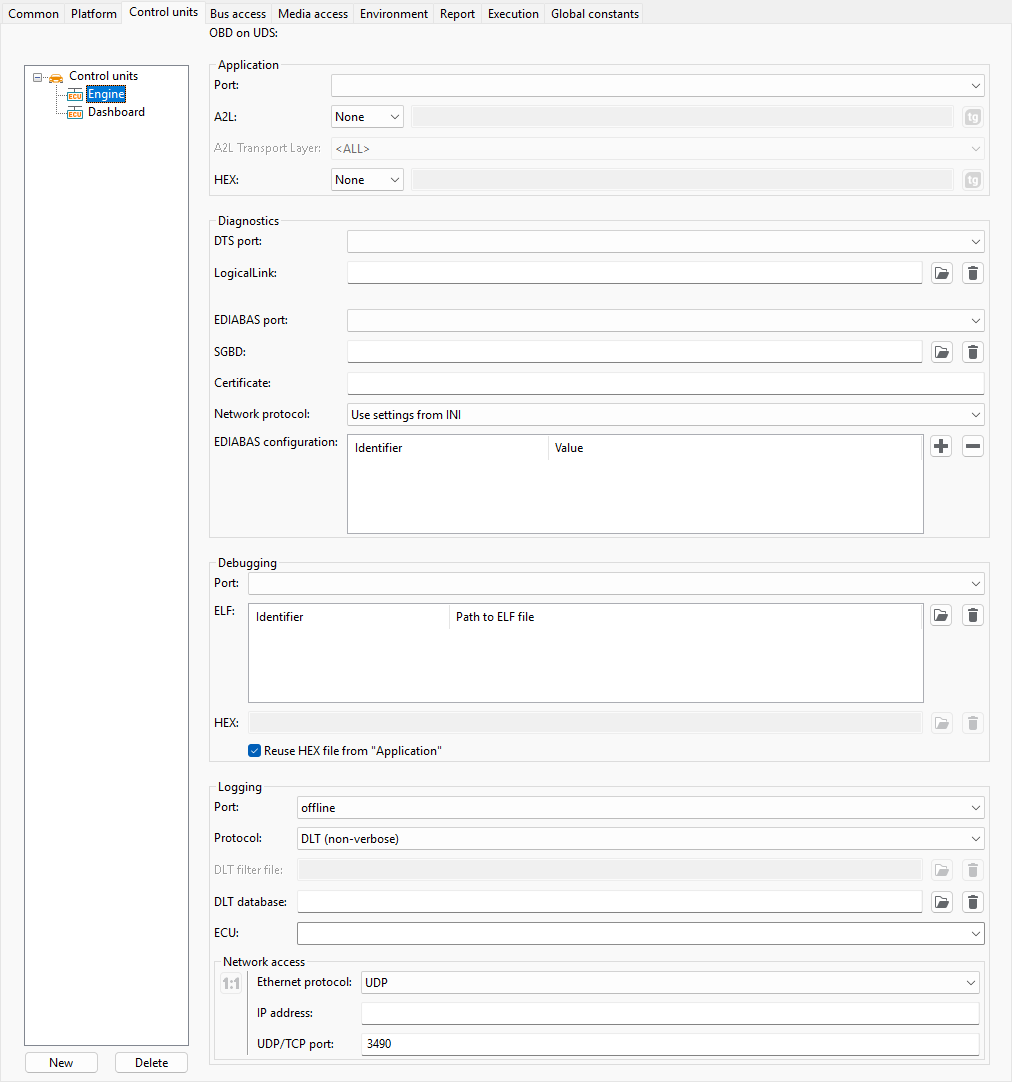Open the Global constants tab
Viewport: 1012px width, 1082px height.
(595, 14)
